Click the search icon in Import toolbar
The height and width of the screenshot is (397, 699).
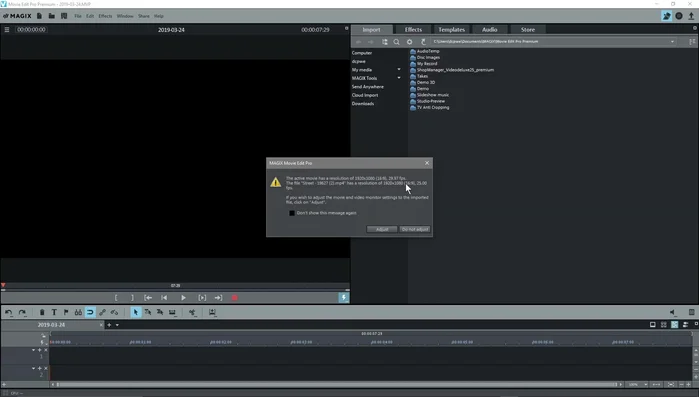(396, 42)
